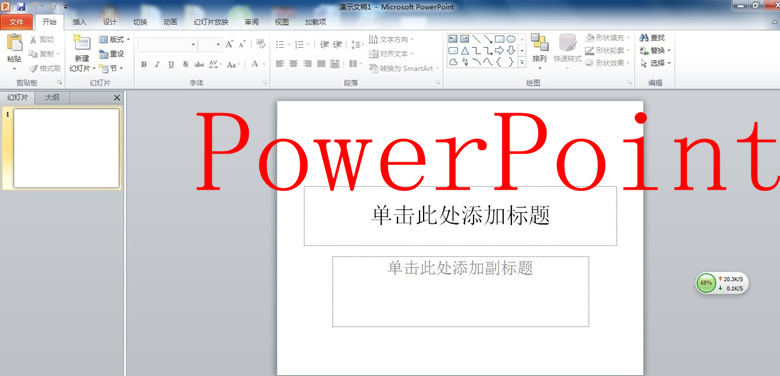Click the 新建幻灯片 new slide icon
Screen dimensions: 780x376
click(82, 43)
